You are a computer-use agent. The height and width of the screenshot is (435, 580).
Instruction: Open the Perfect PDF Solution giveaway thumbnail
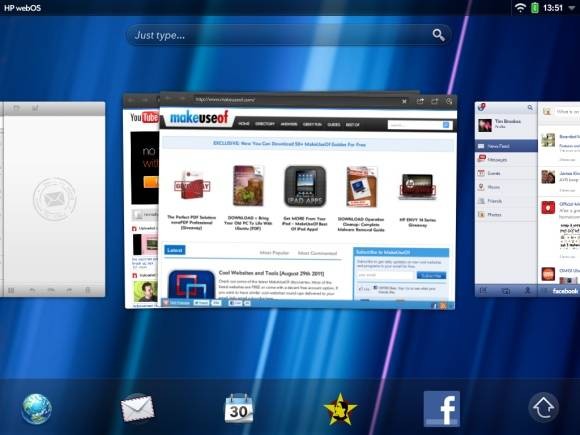pyautogui.click(x=192, y=185)
